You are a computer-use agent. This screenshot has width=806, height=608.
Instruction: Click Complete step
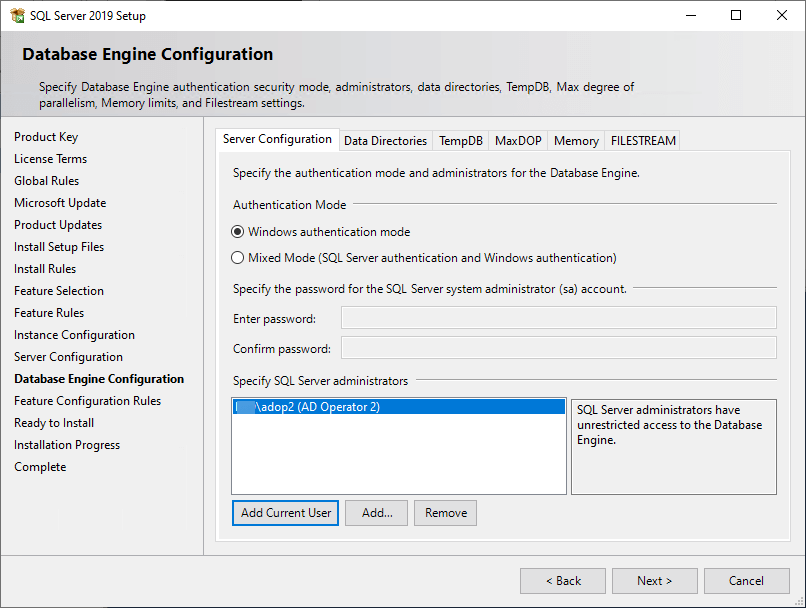pyautogui.click(x=40, y=467)
